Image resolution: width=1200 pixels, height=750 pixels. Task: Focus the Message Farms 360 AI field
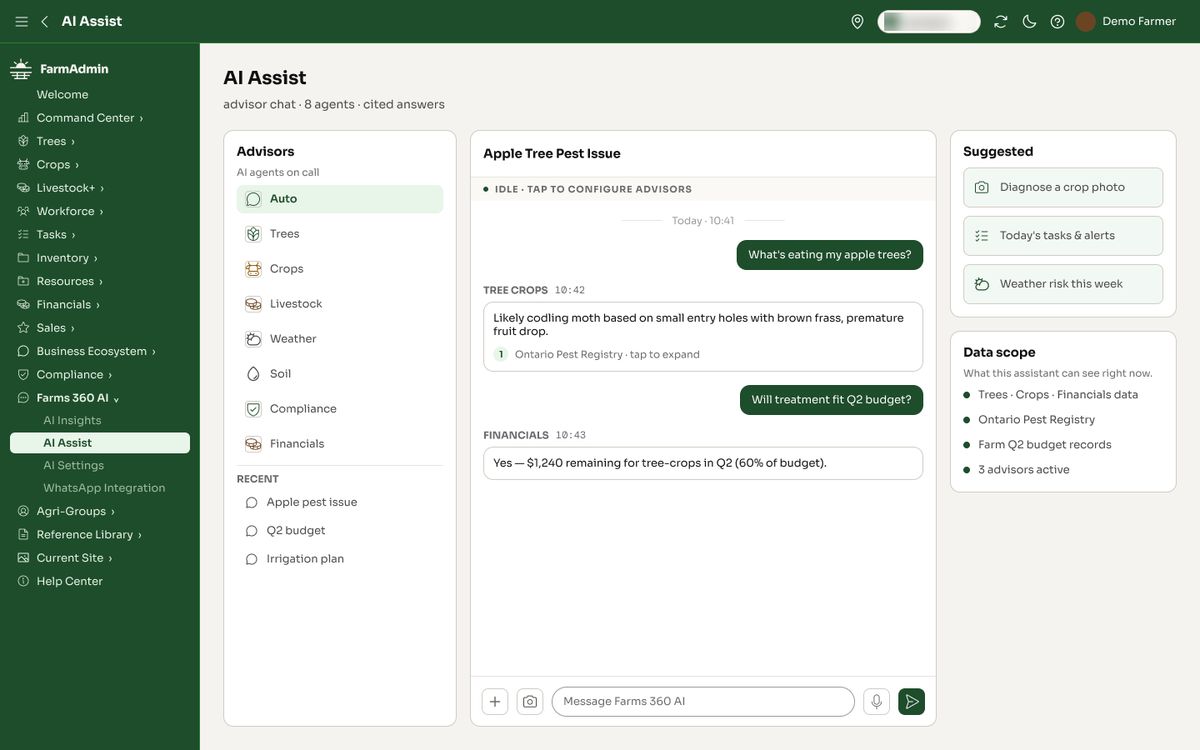pyautogui.click(x=703, y=702)
